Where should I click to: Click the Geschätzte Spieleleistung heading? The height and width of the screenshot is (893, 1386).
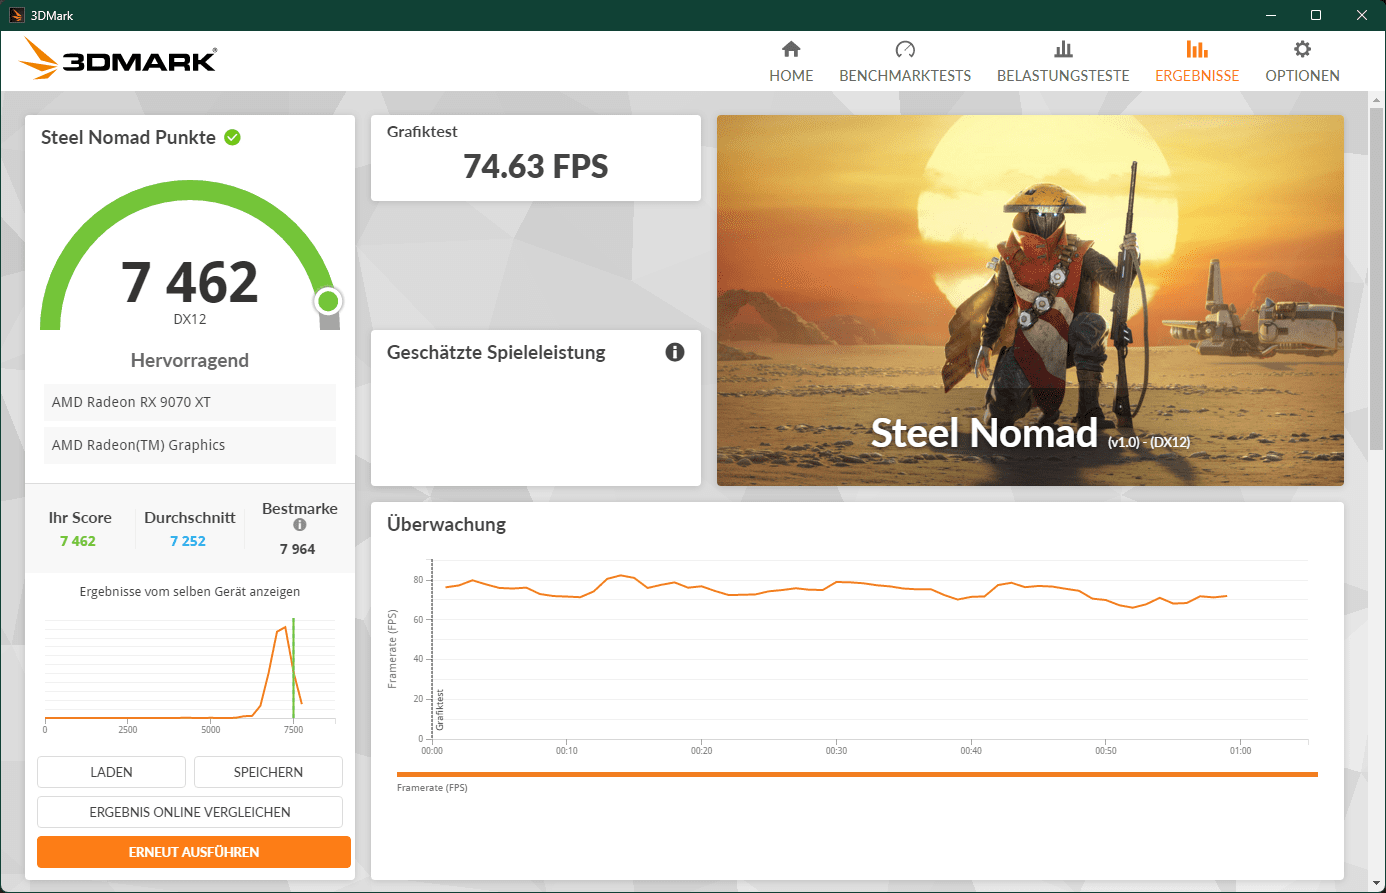[x=496, y=352]
